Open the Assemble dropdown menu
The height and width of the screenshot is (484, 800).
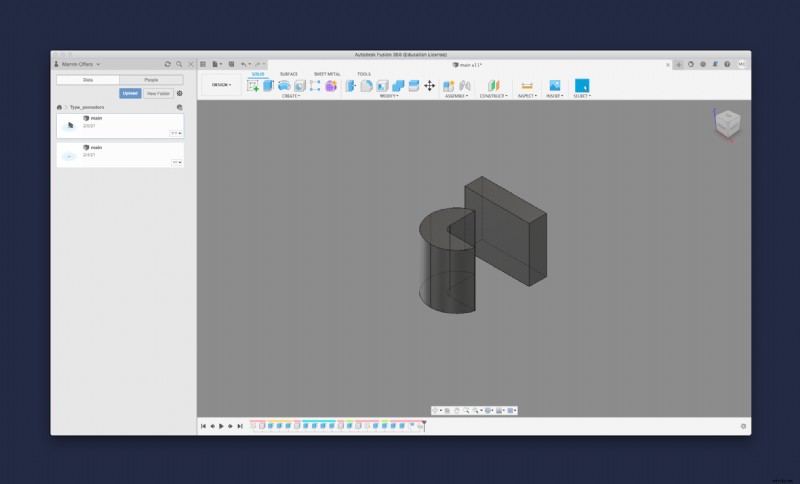(455, 96)
